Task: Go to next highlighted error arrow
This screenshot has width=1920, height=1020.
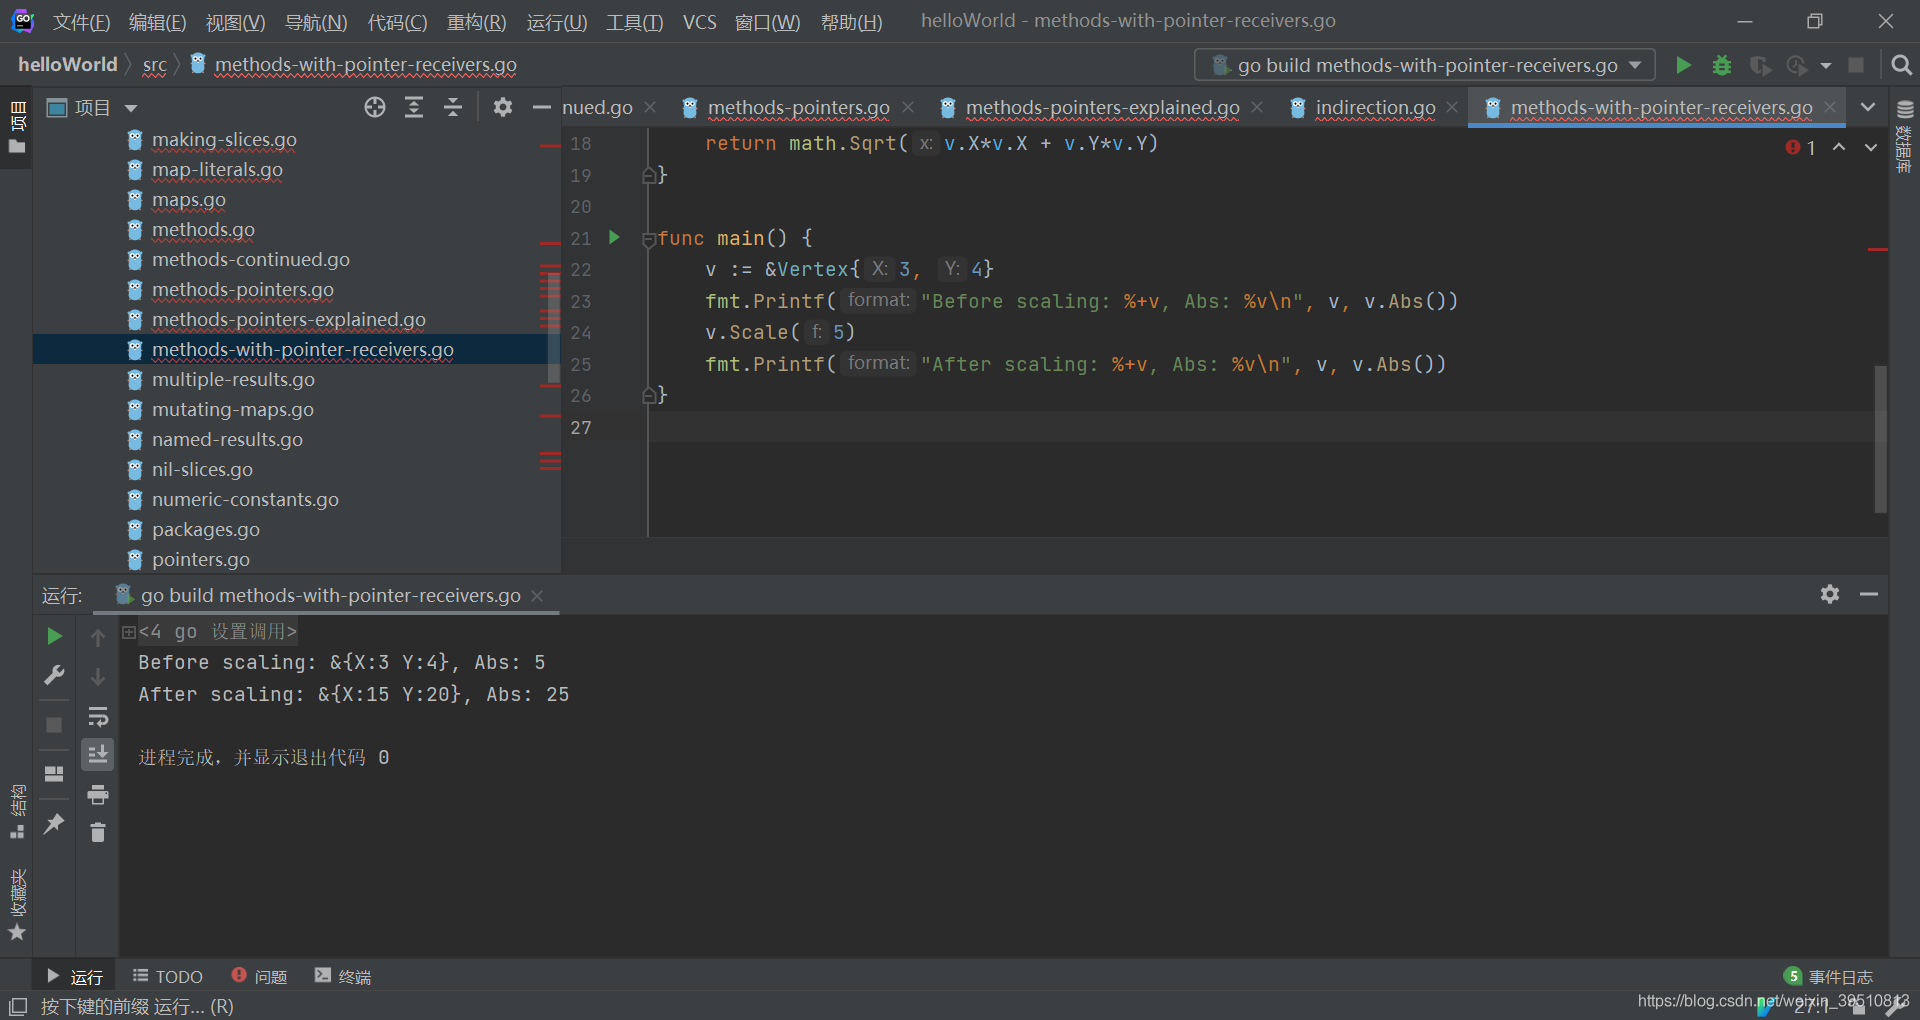Action: 1870,147
